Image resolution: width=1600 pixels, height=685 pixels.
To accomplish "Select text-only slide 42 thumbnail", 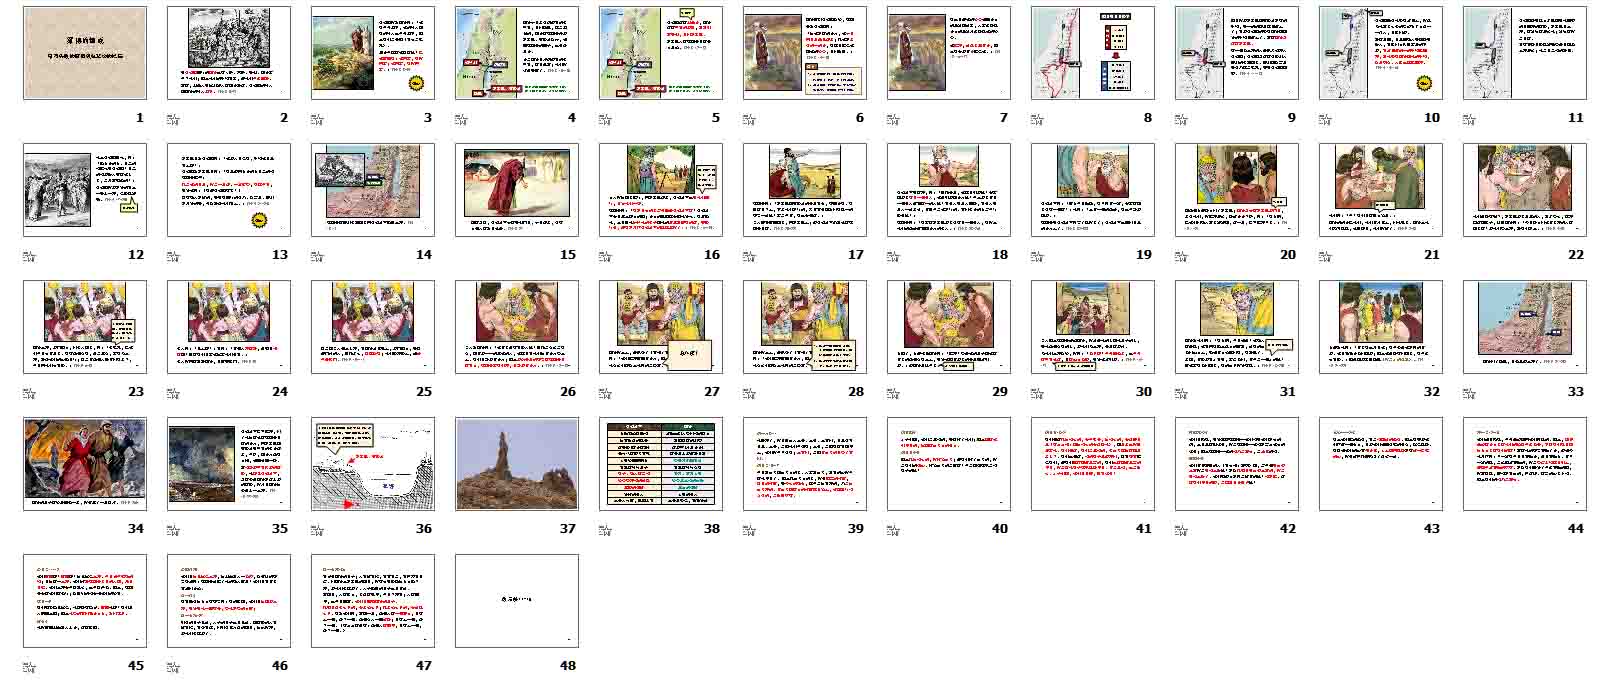I will 1237,464.
